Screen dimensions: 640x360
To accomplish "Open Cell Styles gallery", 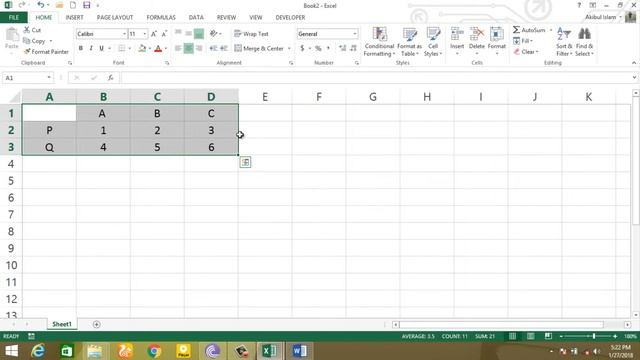I will point(433,42).
